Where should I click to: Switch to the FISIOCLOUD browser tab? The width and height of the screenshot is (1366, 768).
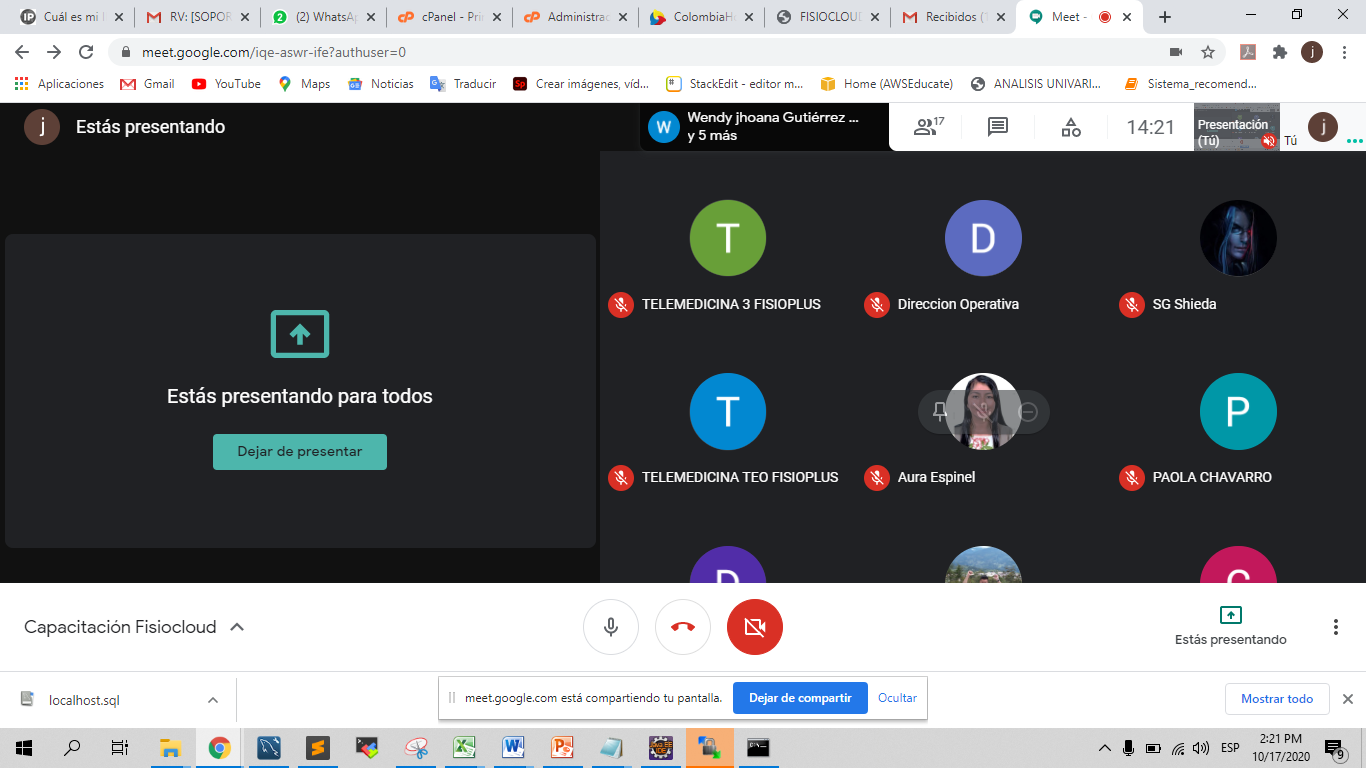point(830,17)
